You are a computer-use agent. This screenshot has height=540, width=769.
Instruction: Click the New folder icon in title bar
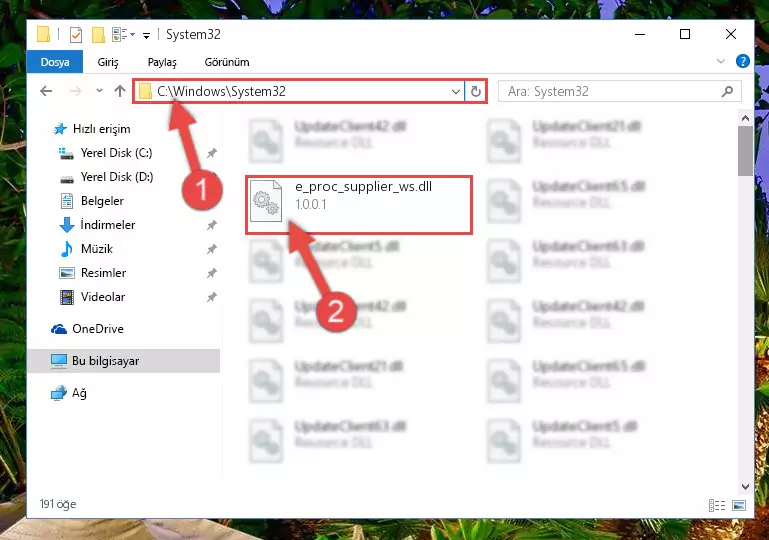pos(98,35)
